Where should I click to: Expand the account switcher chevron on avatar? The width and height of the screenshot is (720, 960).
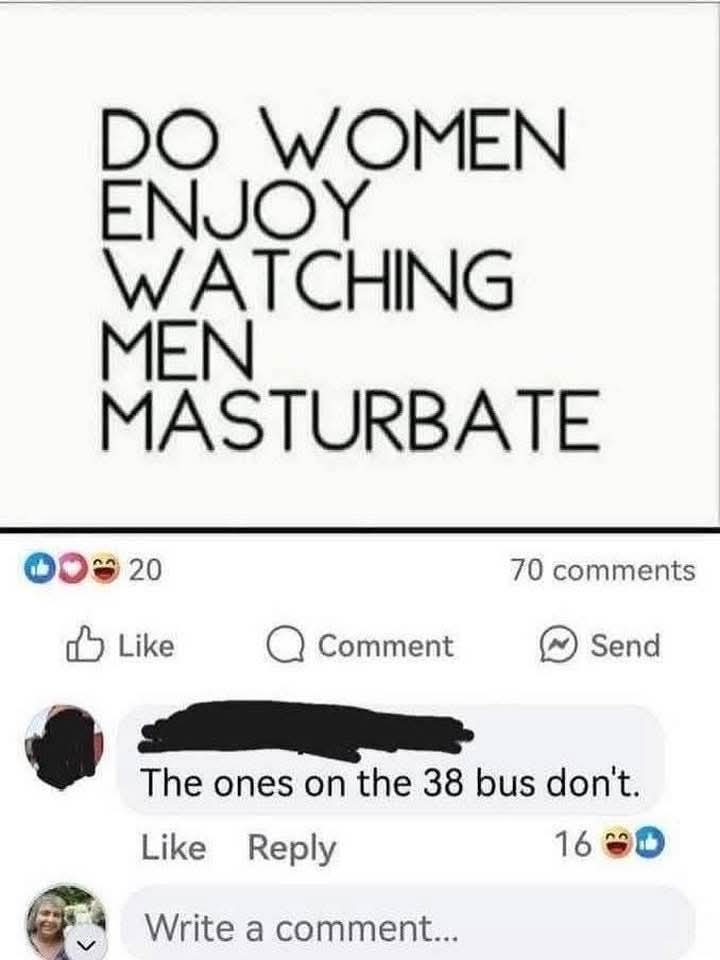(x=88, y=947)
